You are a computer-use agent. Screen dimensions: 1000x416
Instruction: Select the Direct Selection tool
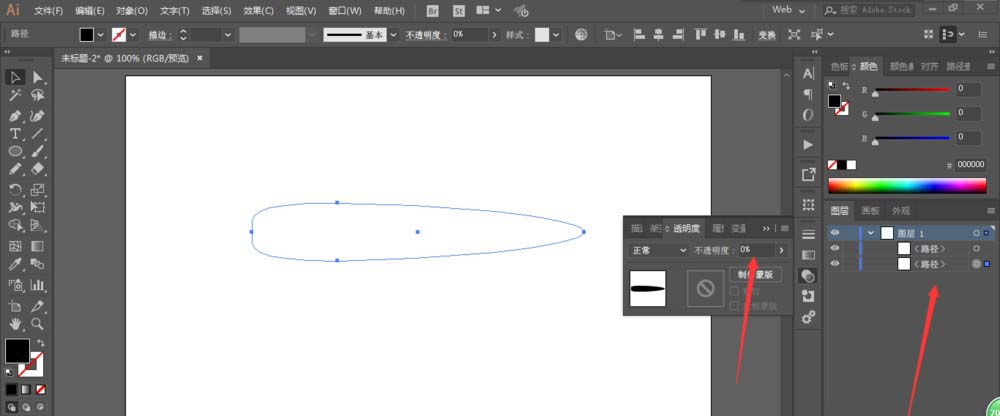click(x=38, y=77)
